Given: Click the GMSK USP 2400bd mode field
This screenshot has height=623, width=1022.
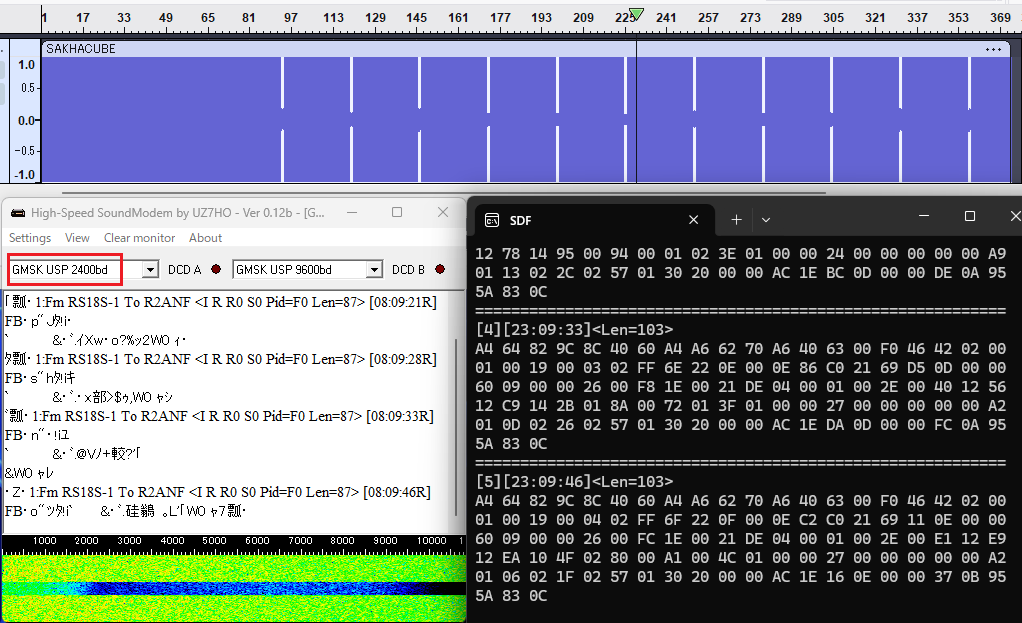Looking at the screenshot, I should point(76,270).
